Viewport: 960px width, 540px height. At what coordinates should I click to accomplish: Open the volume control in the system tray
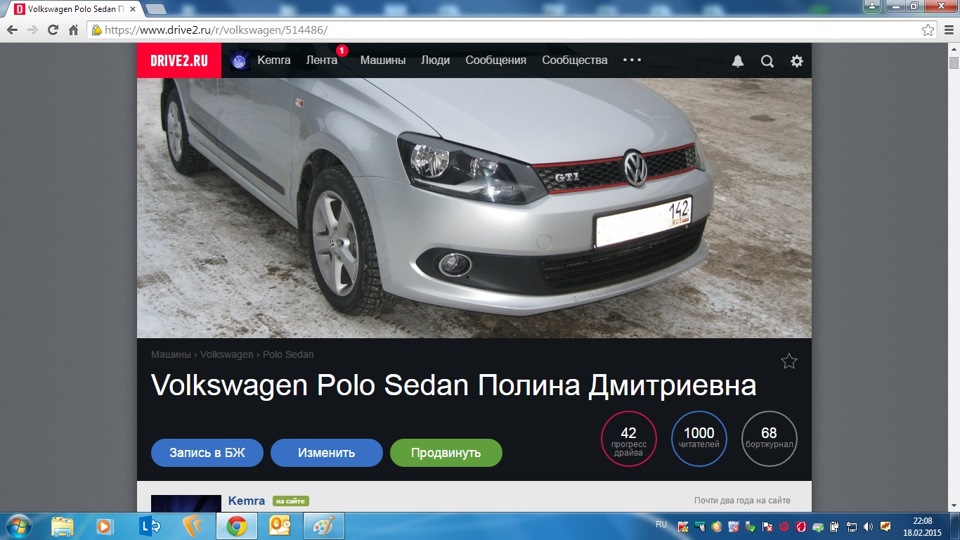(868, 527)
